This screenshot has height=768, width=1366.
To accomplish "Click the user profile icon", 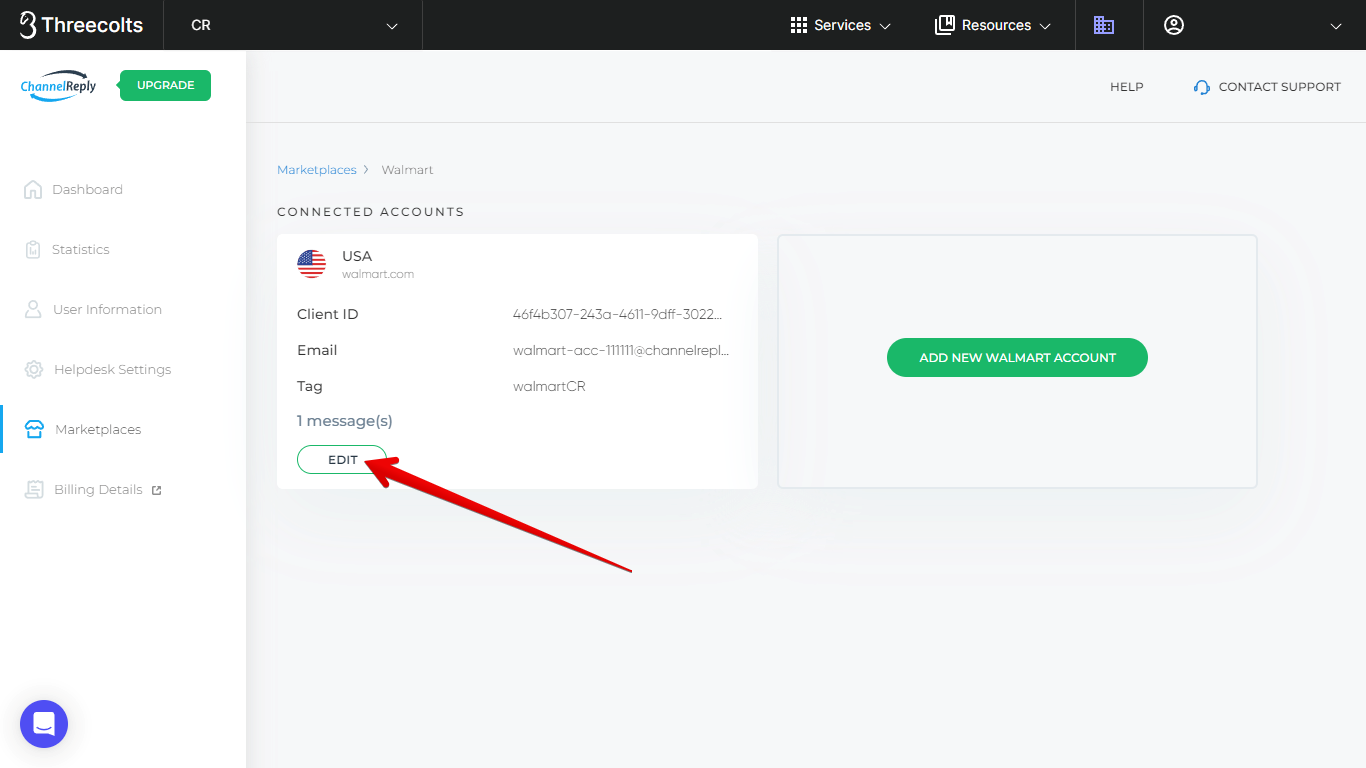I will (1174, 25).
